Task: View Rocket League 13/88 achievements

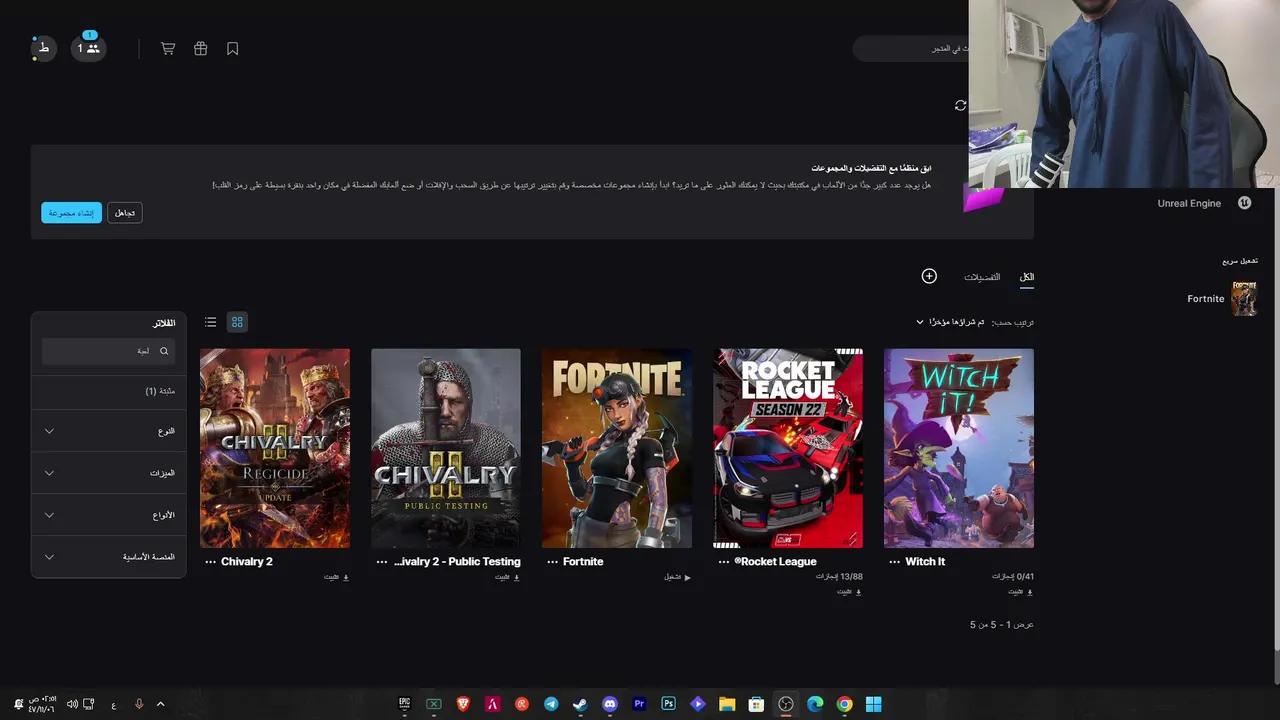Action: pos(839,577)
